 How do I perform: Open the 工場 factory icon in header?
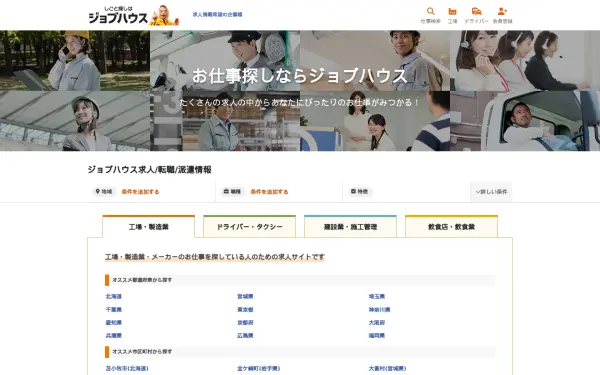(452, 15)
